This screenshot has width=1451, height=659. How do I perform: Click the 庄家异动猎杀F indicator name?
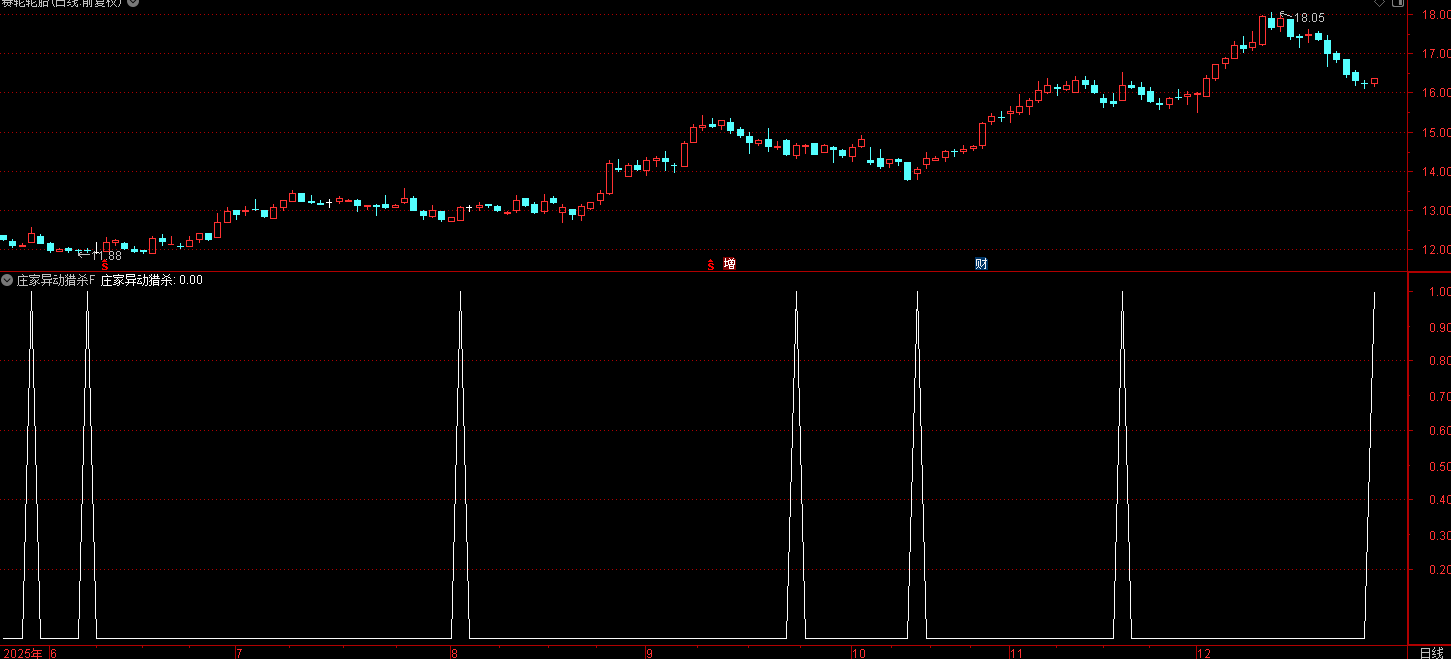click(x=55, y=280)
